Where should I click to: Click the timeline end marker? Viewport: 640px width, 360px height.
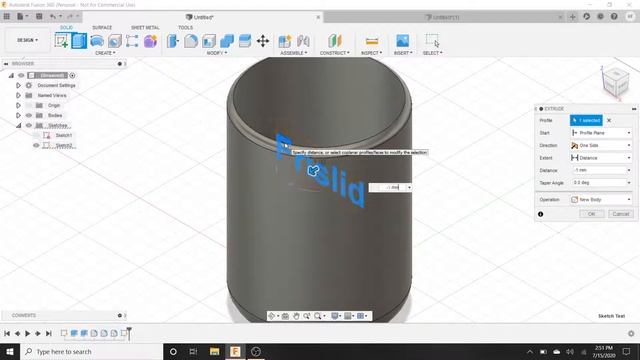[x=129, y=333]
